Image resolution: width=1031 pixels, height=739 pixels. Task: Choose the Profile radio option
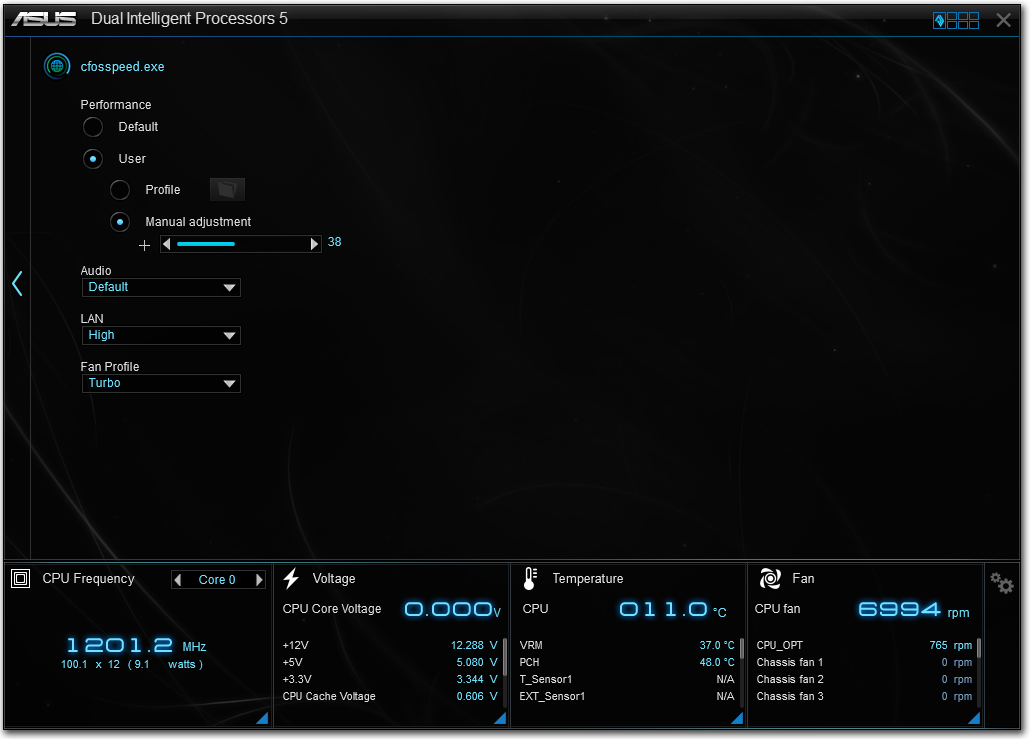pos(120,190)
